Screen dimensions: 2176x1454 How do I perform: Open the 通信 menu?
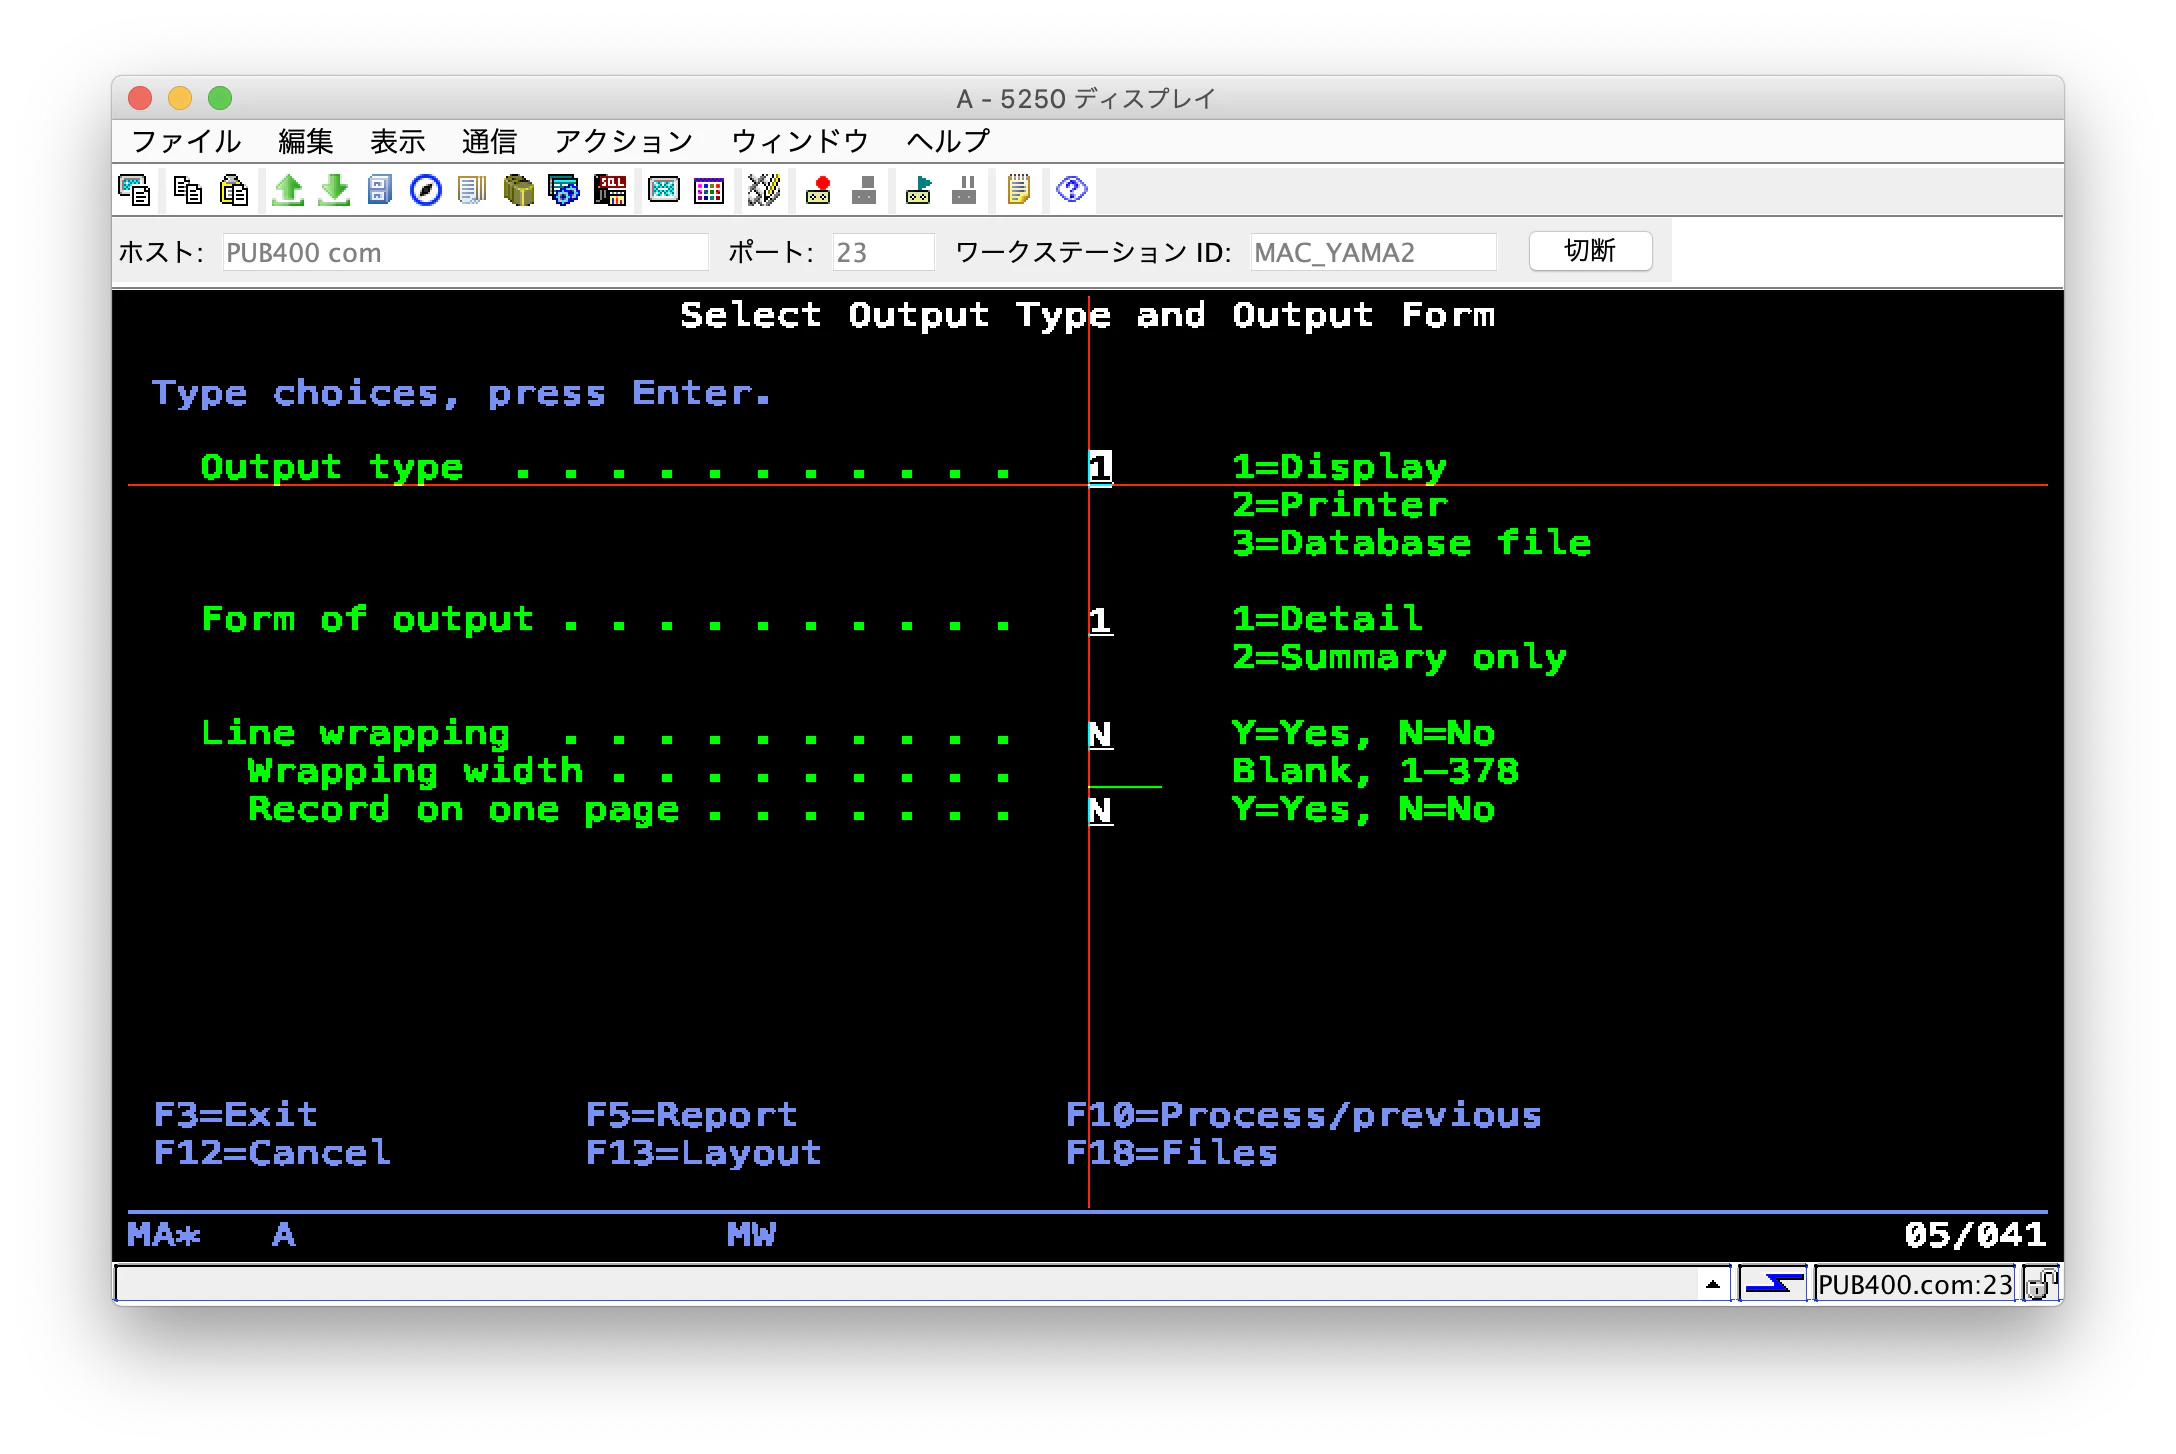coord(489,141)
